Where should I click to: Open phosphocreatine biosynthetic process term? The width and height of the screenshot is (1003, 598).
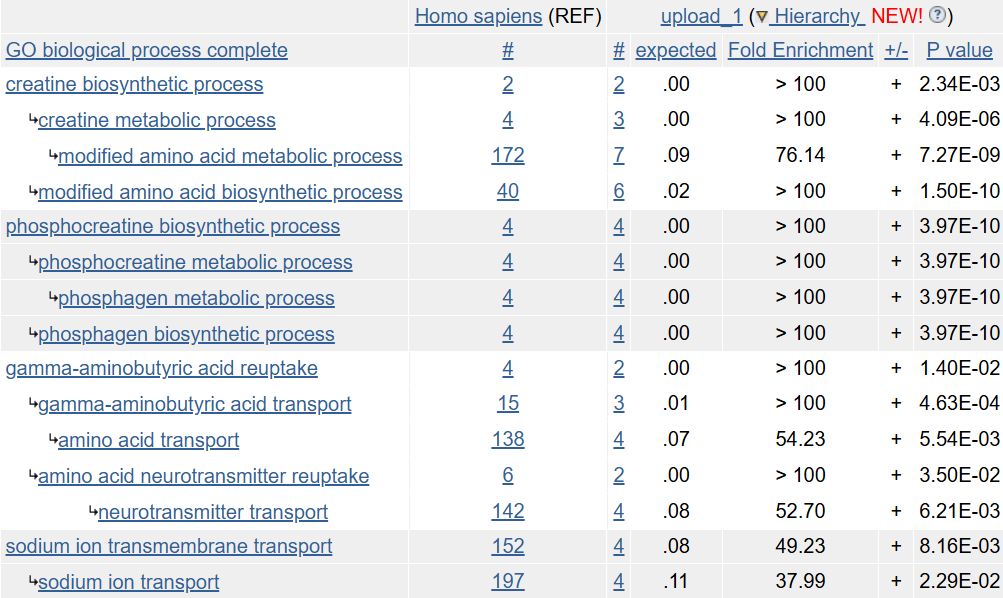173,226
